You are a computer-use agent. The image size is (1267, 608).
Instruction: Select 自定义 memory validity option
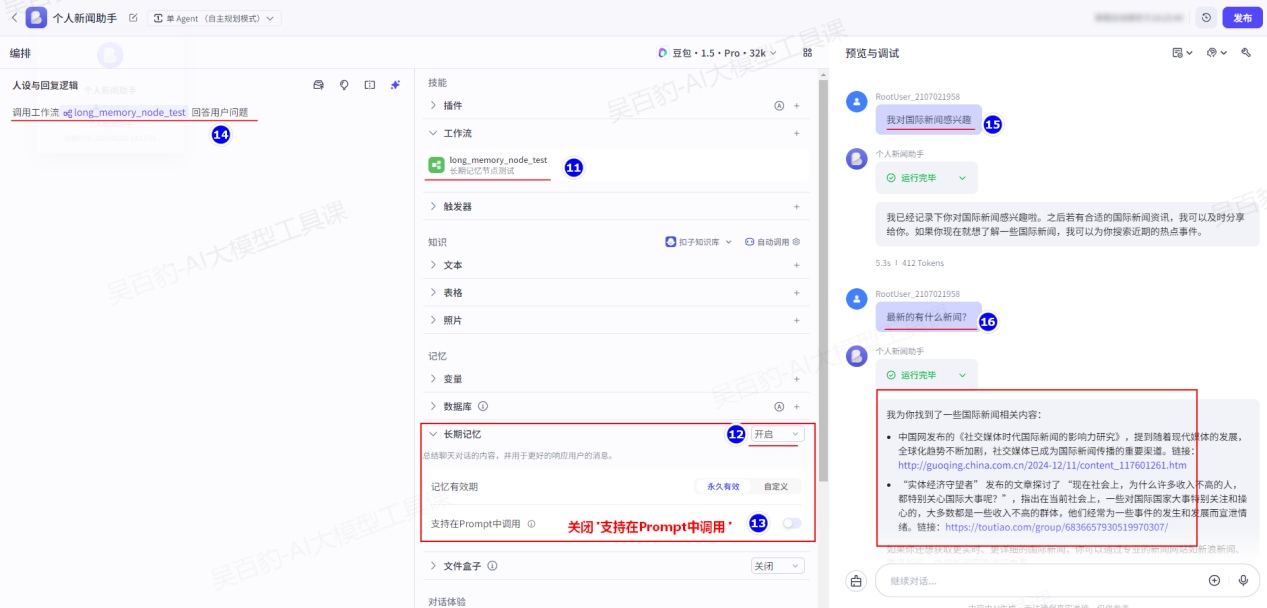click(776, 487)
